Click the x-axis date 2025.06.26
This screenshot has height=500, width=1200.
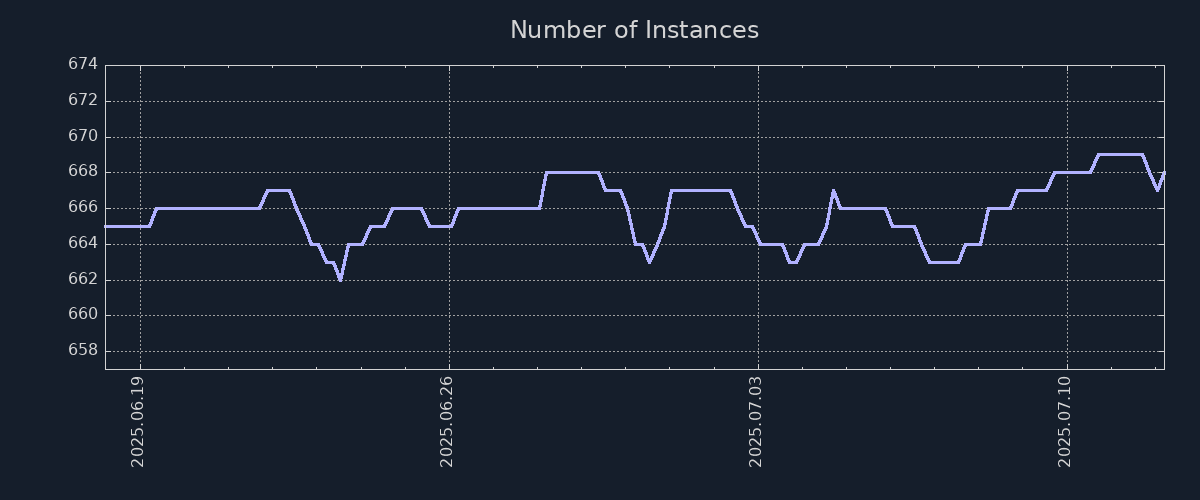pyautogui.click(x=448, y=422)
